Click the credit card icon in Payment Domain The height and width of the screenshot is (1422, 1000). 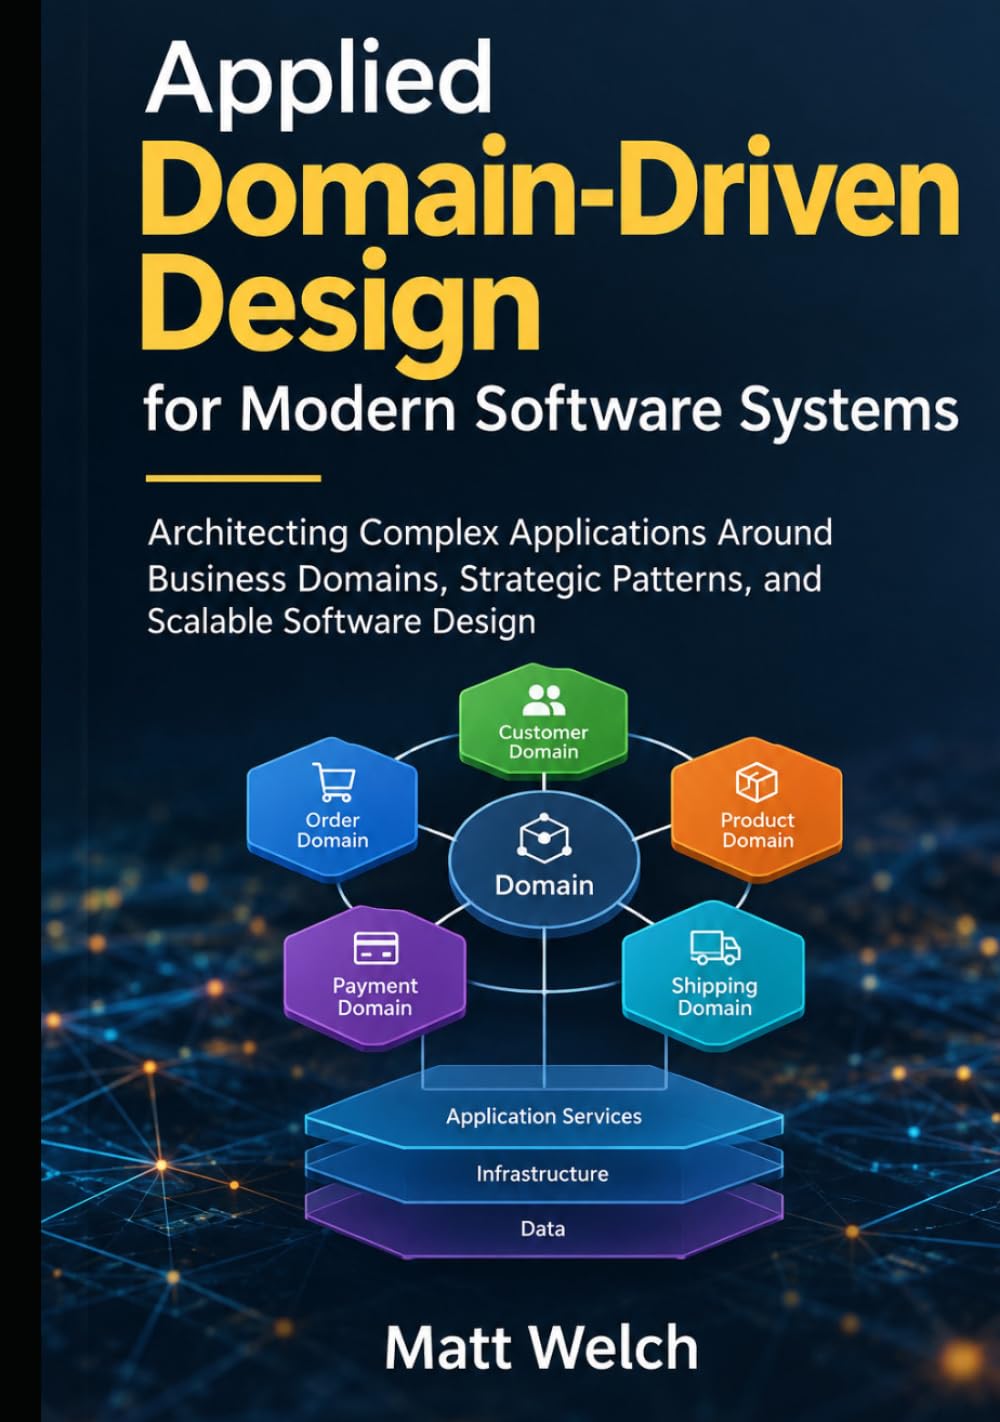pos(376,948)
